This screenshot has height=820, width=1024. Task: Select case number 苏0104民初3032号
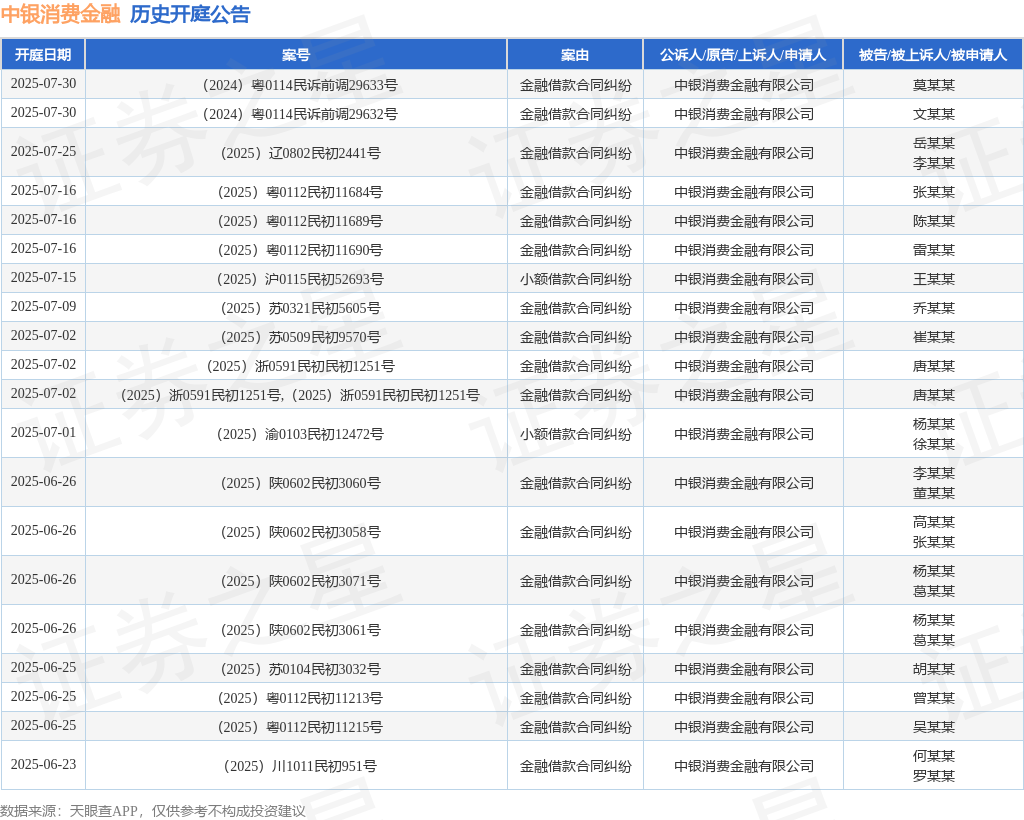[300, 669]
